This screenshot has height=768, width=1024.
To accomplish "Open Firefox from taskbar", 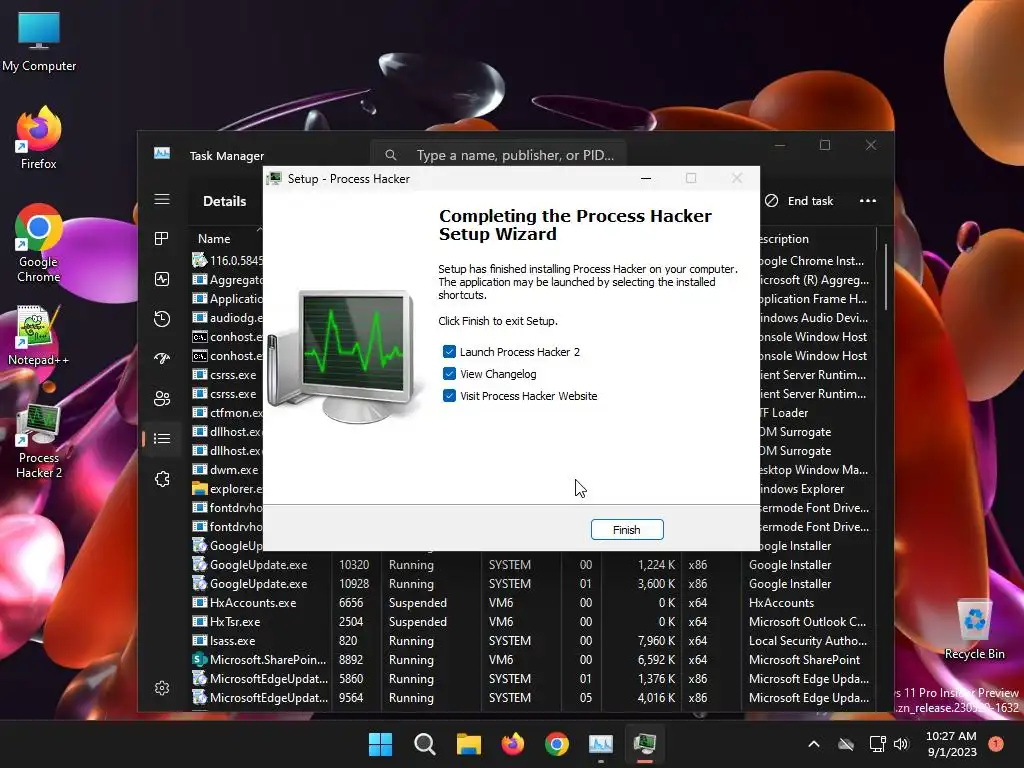I will click(x=513, y=744).
